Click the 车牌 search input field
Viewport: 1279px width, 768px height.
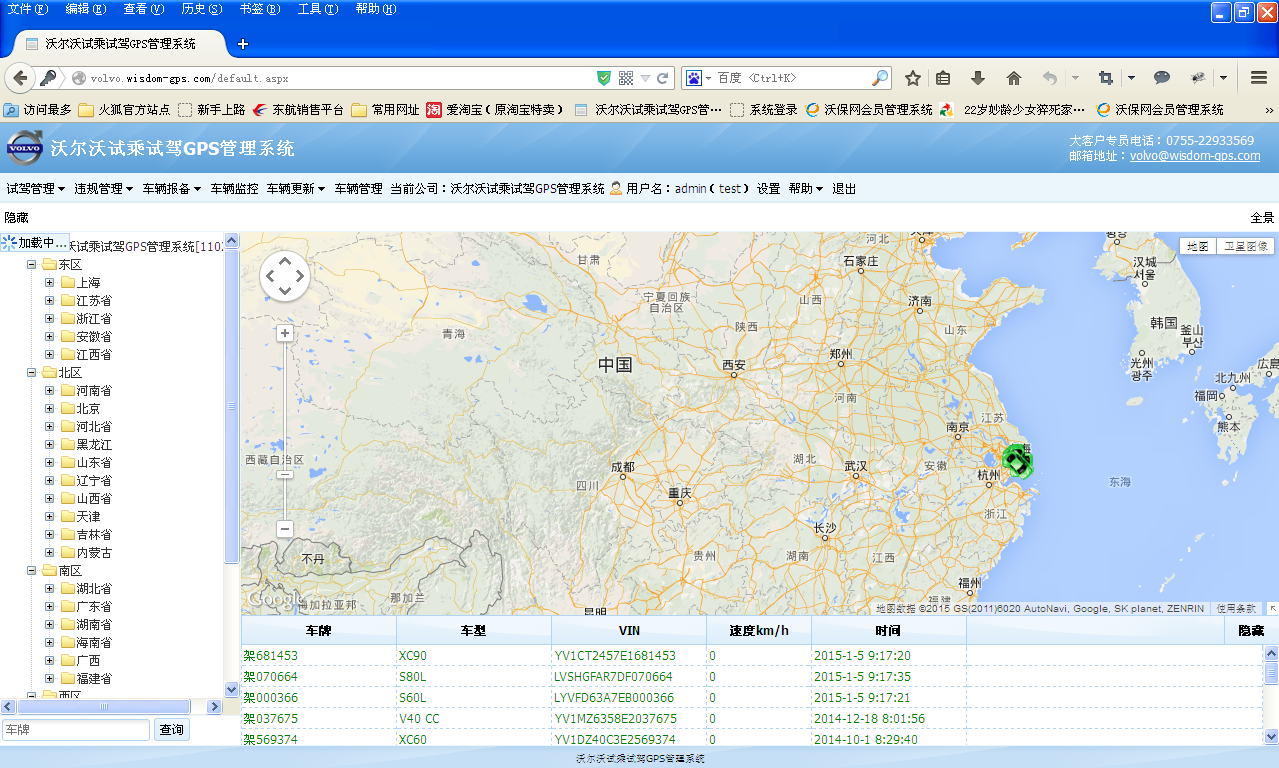pyautogui.click(x=76, y=730)
